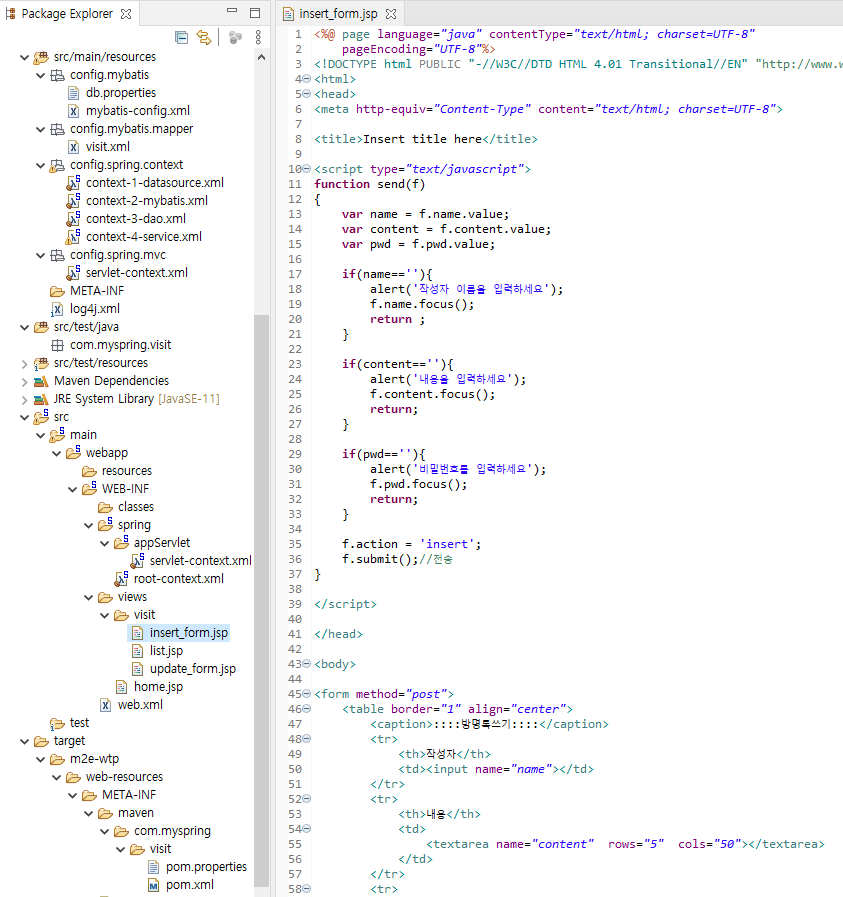843x897 pixels.
Task: Select the web-resources folder
Action: point(125,777)
